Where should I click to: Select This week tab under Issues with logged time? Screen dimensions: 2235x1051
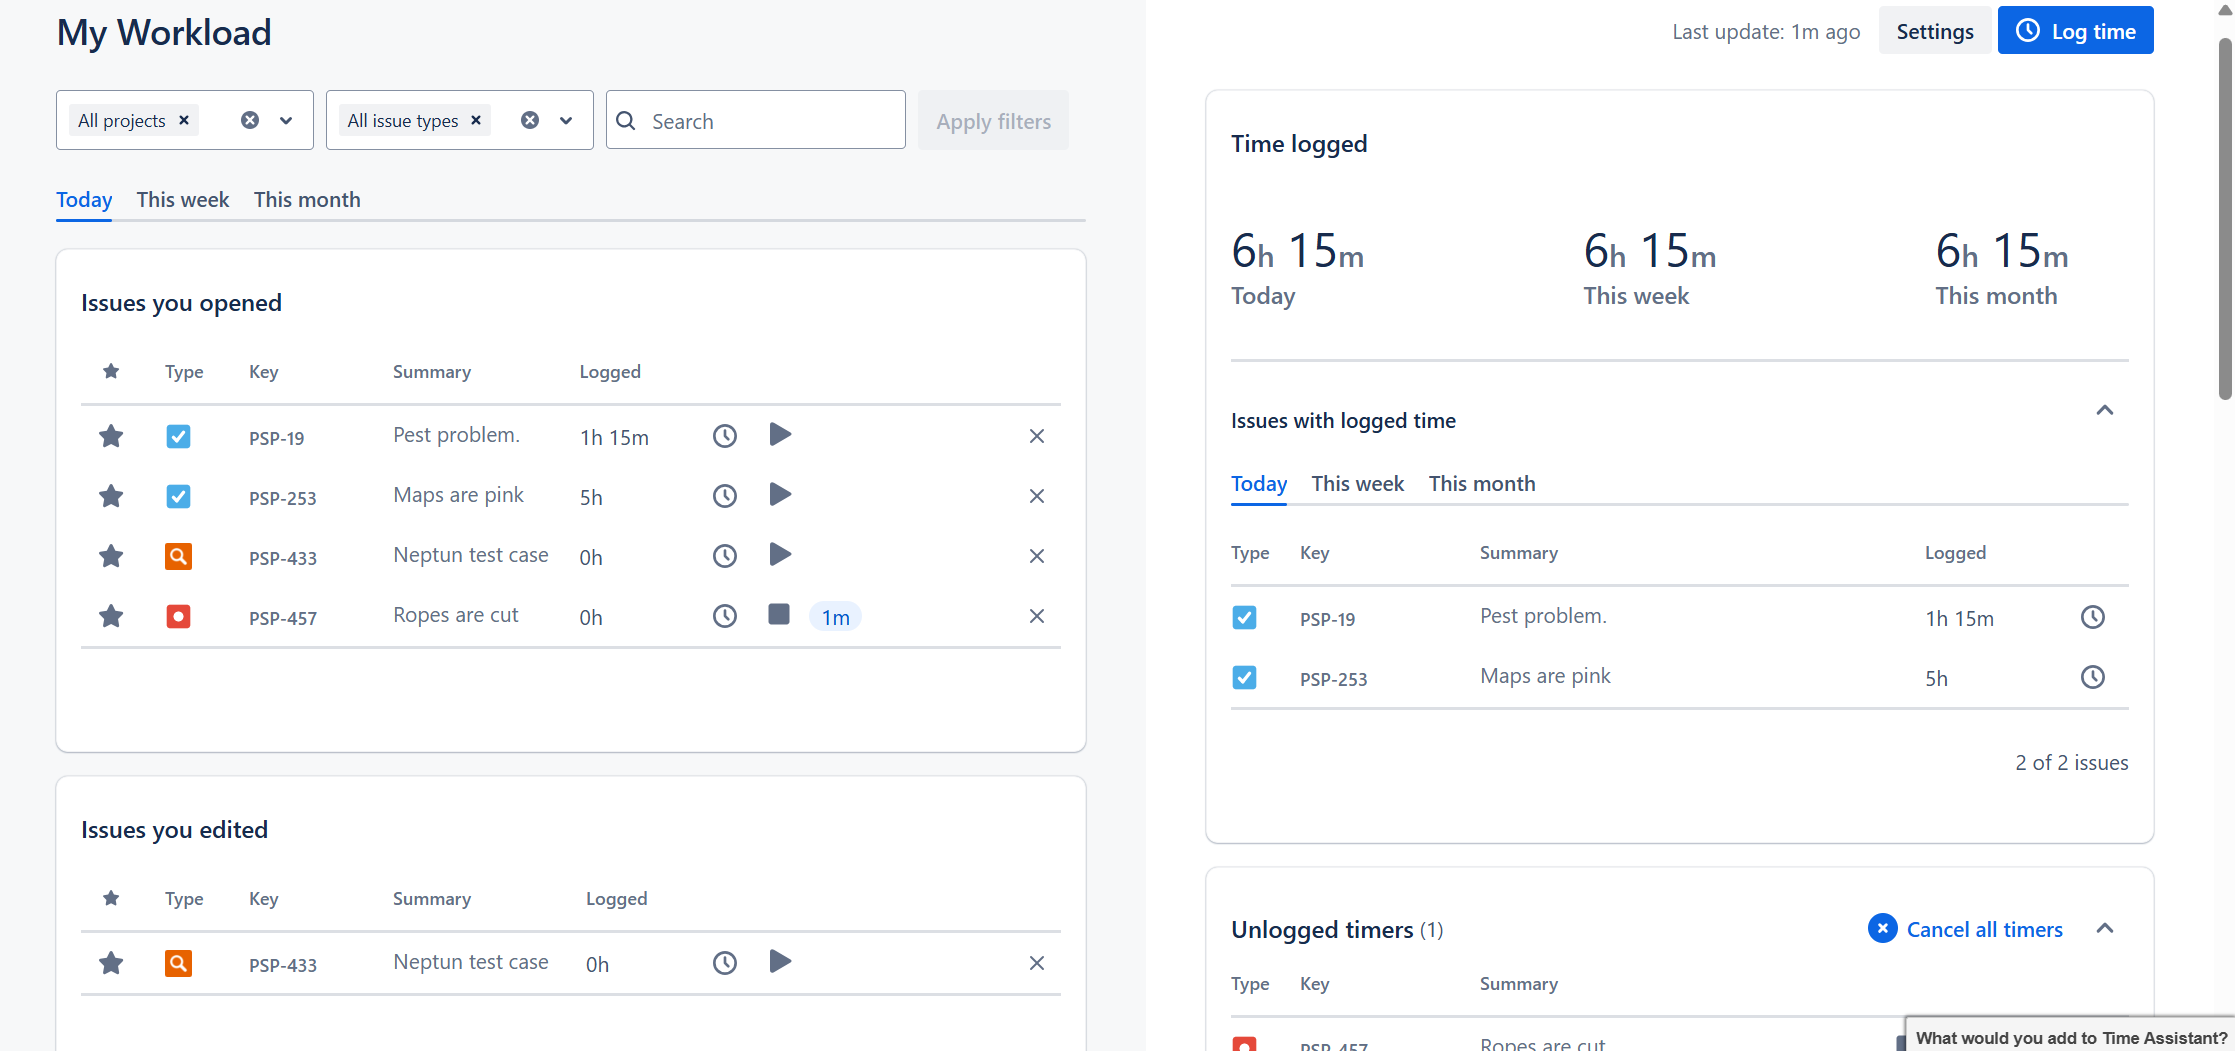(x=1358, y=483)
